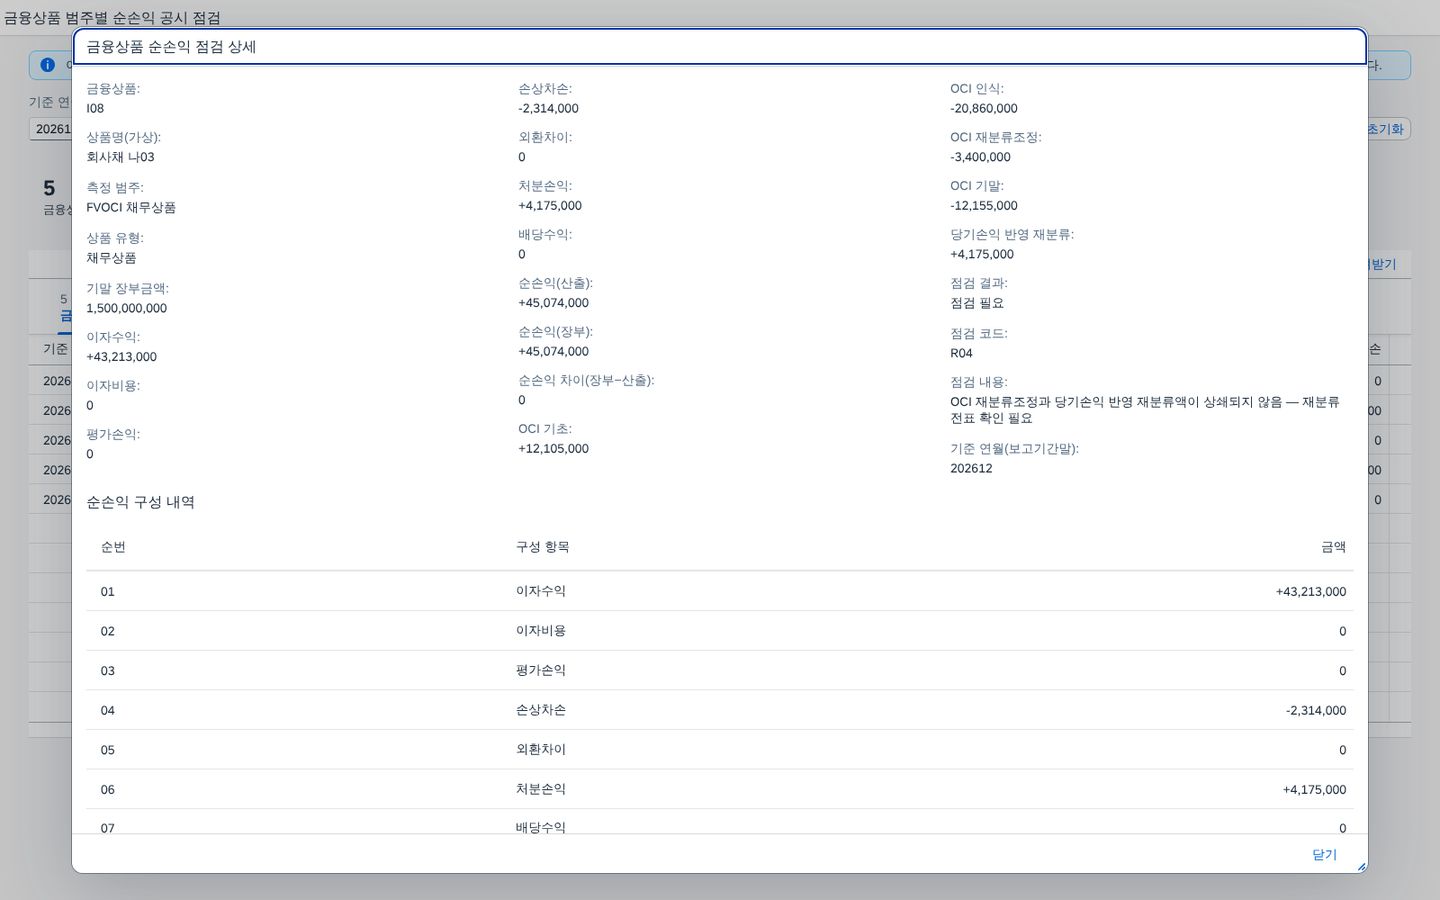Click the amount -2,314,000 in row 04
The width and height of the screenshot is (1440, 900).
(x=1316, y=711)
